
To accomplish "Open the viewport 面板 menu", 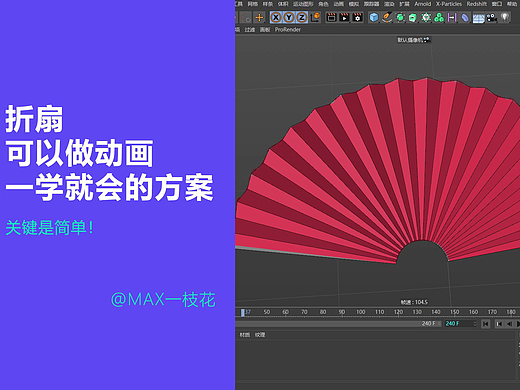I will pyautogui.click(x=265, y=30).
